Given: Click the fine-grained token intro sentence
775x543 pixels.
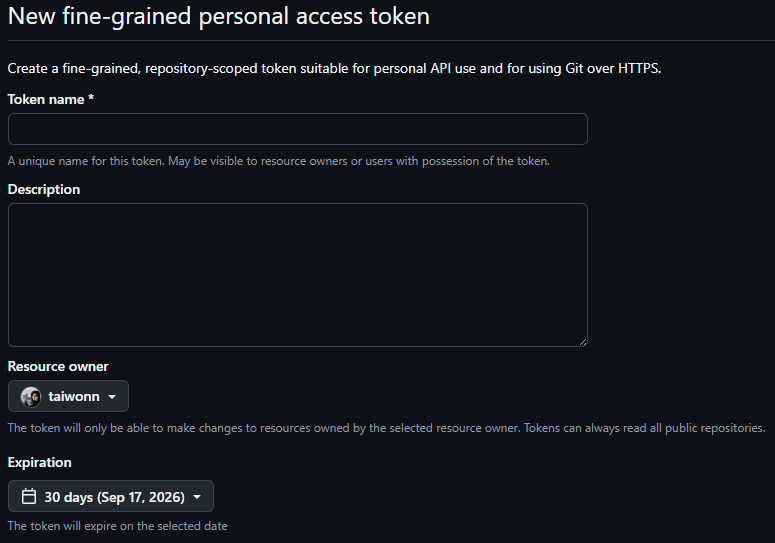Looking at the screenshot, I should click(334, 68).
